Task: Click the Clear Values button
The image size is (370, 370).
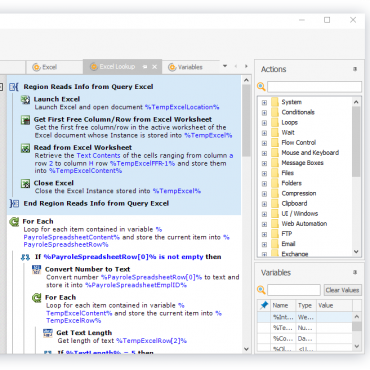Action: pos(342,290)
